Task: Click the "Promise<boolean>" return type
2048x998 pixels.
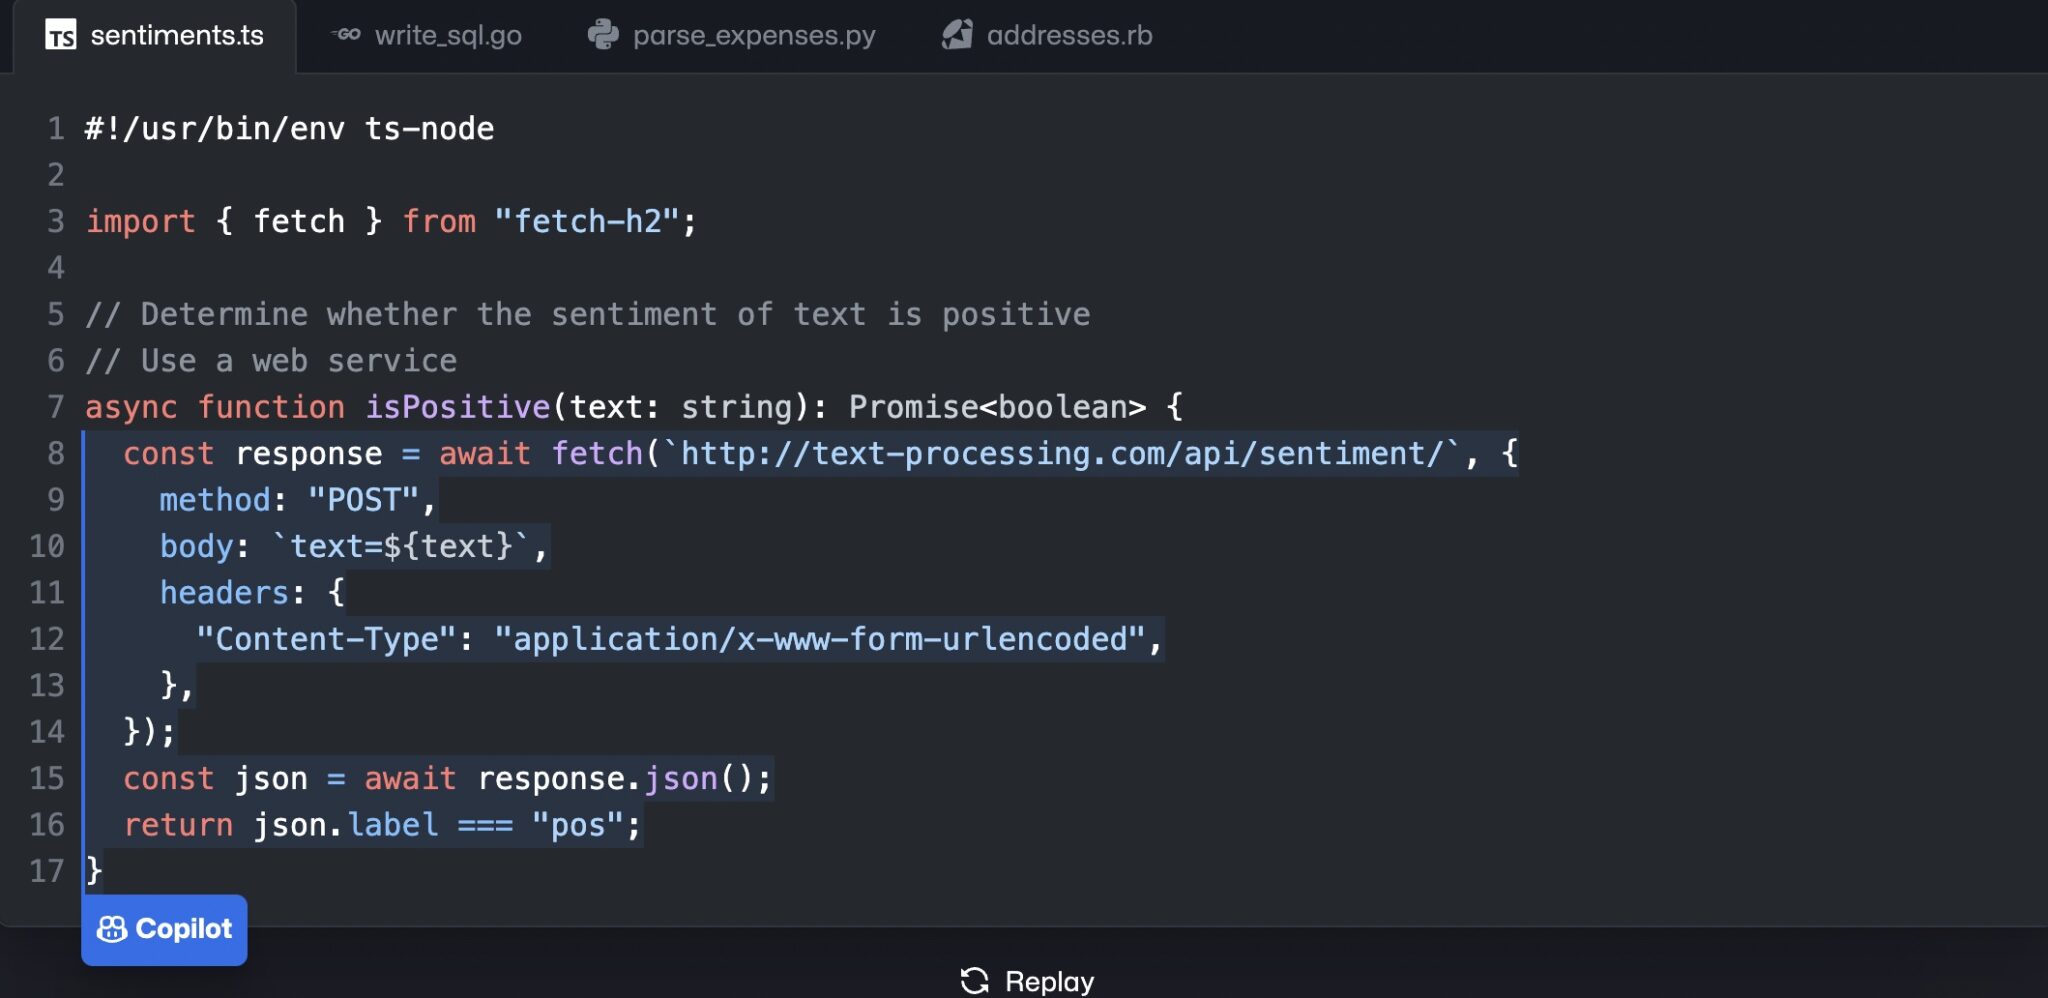Action: [997, 407]
